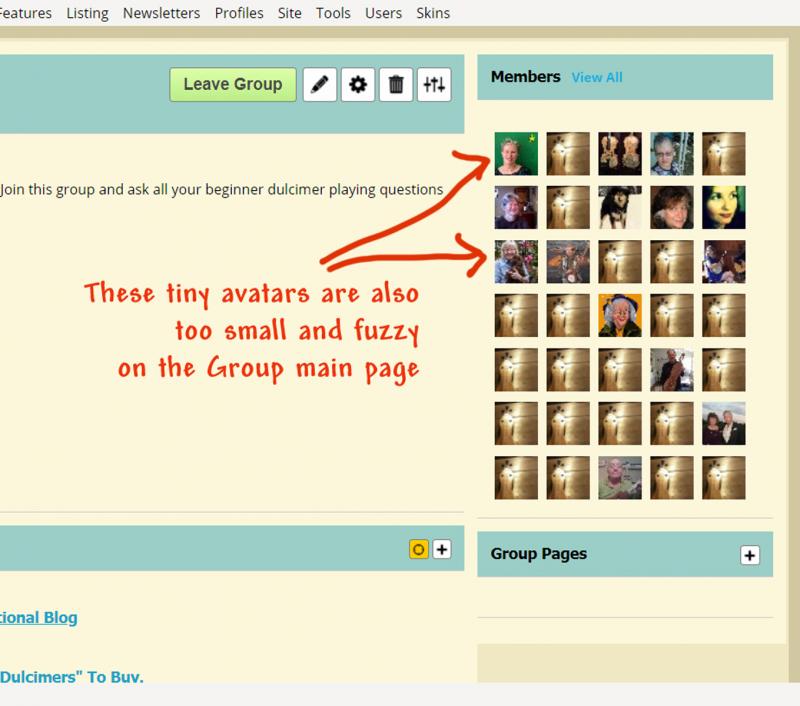Open the Profiles menu
The width and height of the screenshot is (800, 706).
[x=239, y=13]
